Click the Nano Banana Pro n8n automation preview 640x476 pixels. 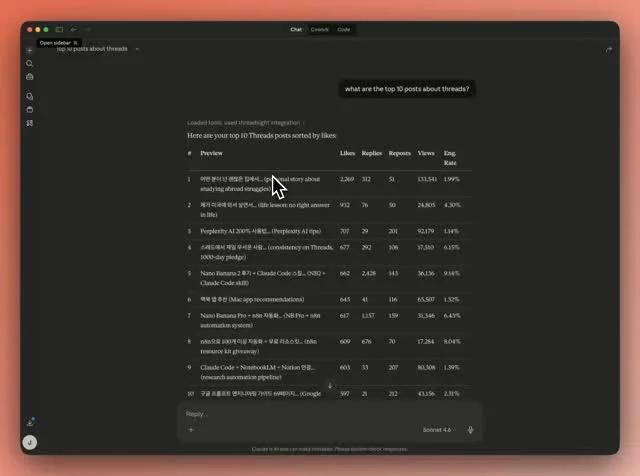click(x=260, y=320)
